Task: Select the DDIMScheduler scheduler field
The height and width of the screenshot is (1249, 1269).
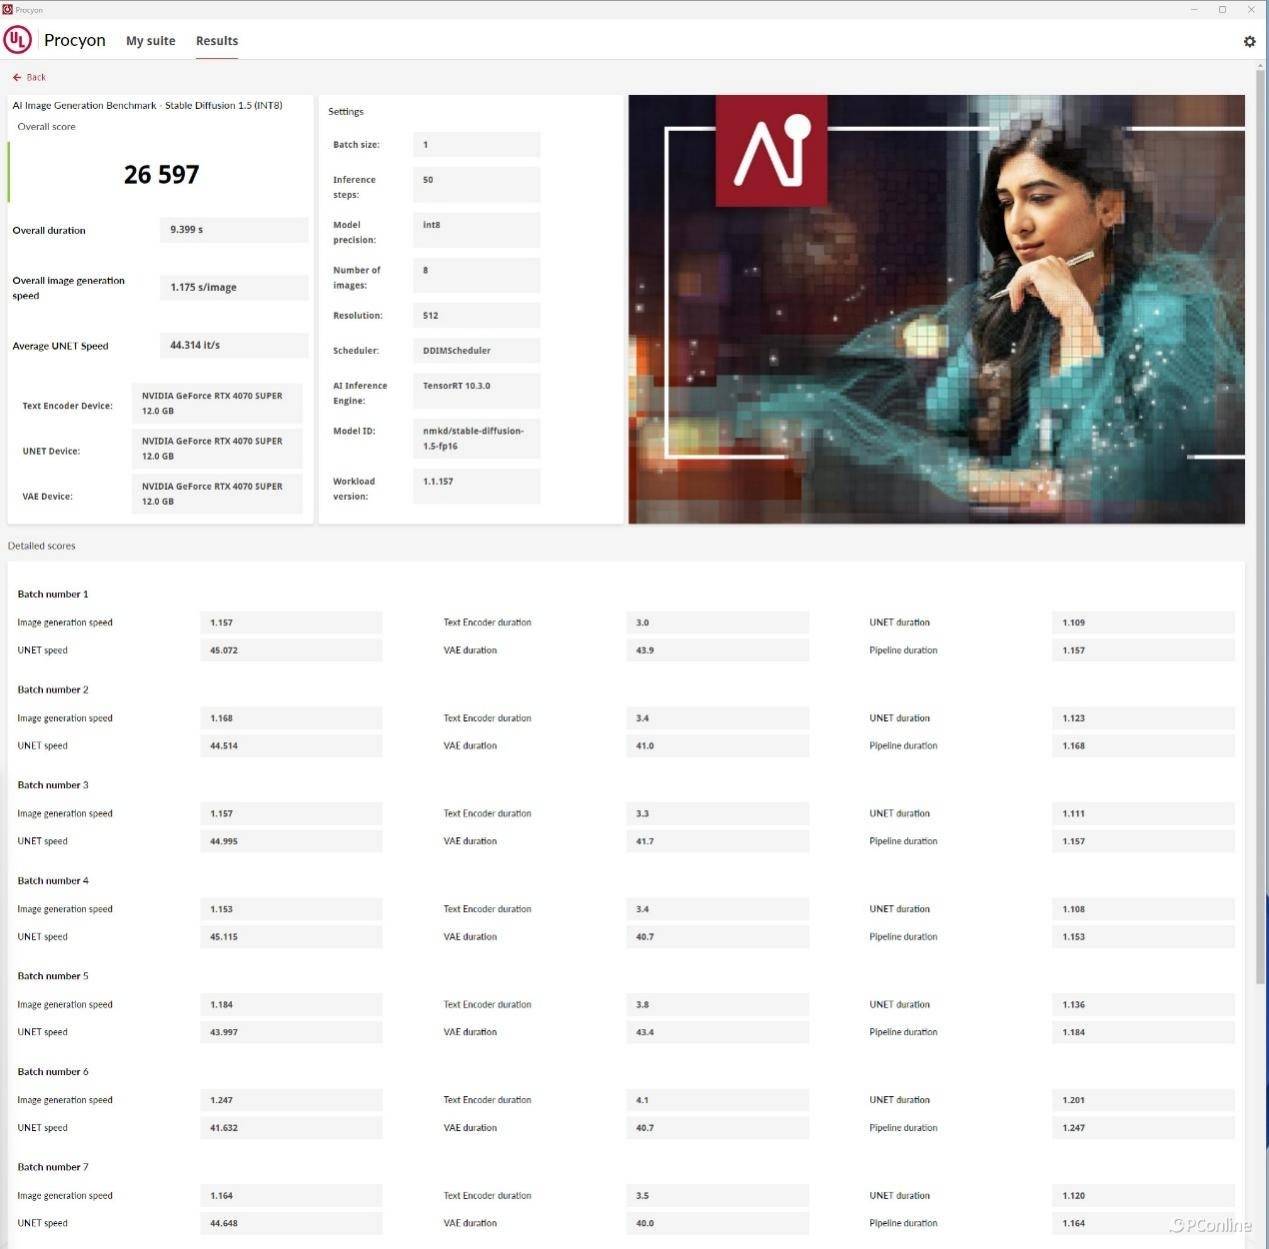Action: pyautogui.click(x=476, y=351)
